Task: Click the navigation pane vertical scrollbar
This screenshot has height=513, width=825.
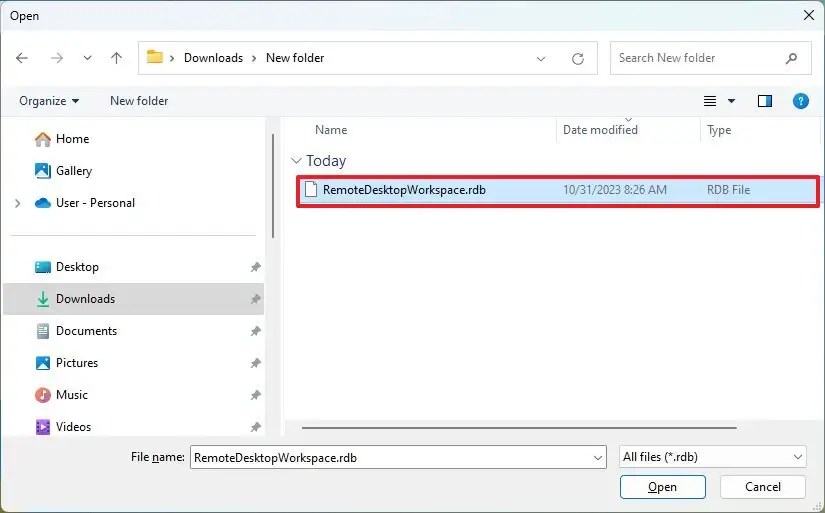Action: tap(273, 186)
